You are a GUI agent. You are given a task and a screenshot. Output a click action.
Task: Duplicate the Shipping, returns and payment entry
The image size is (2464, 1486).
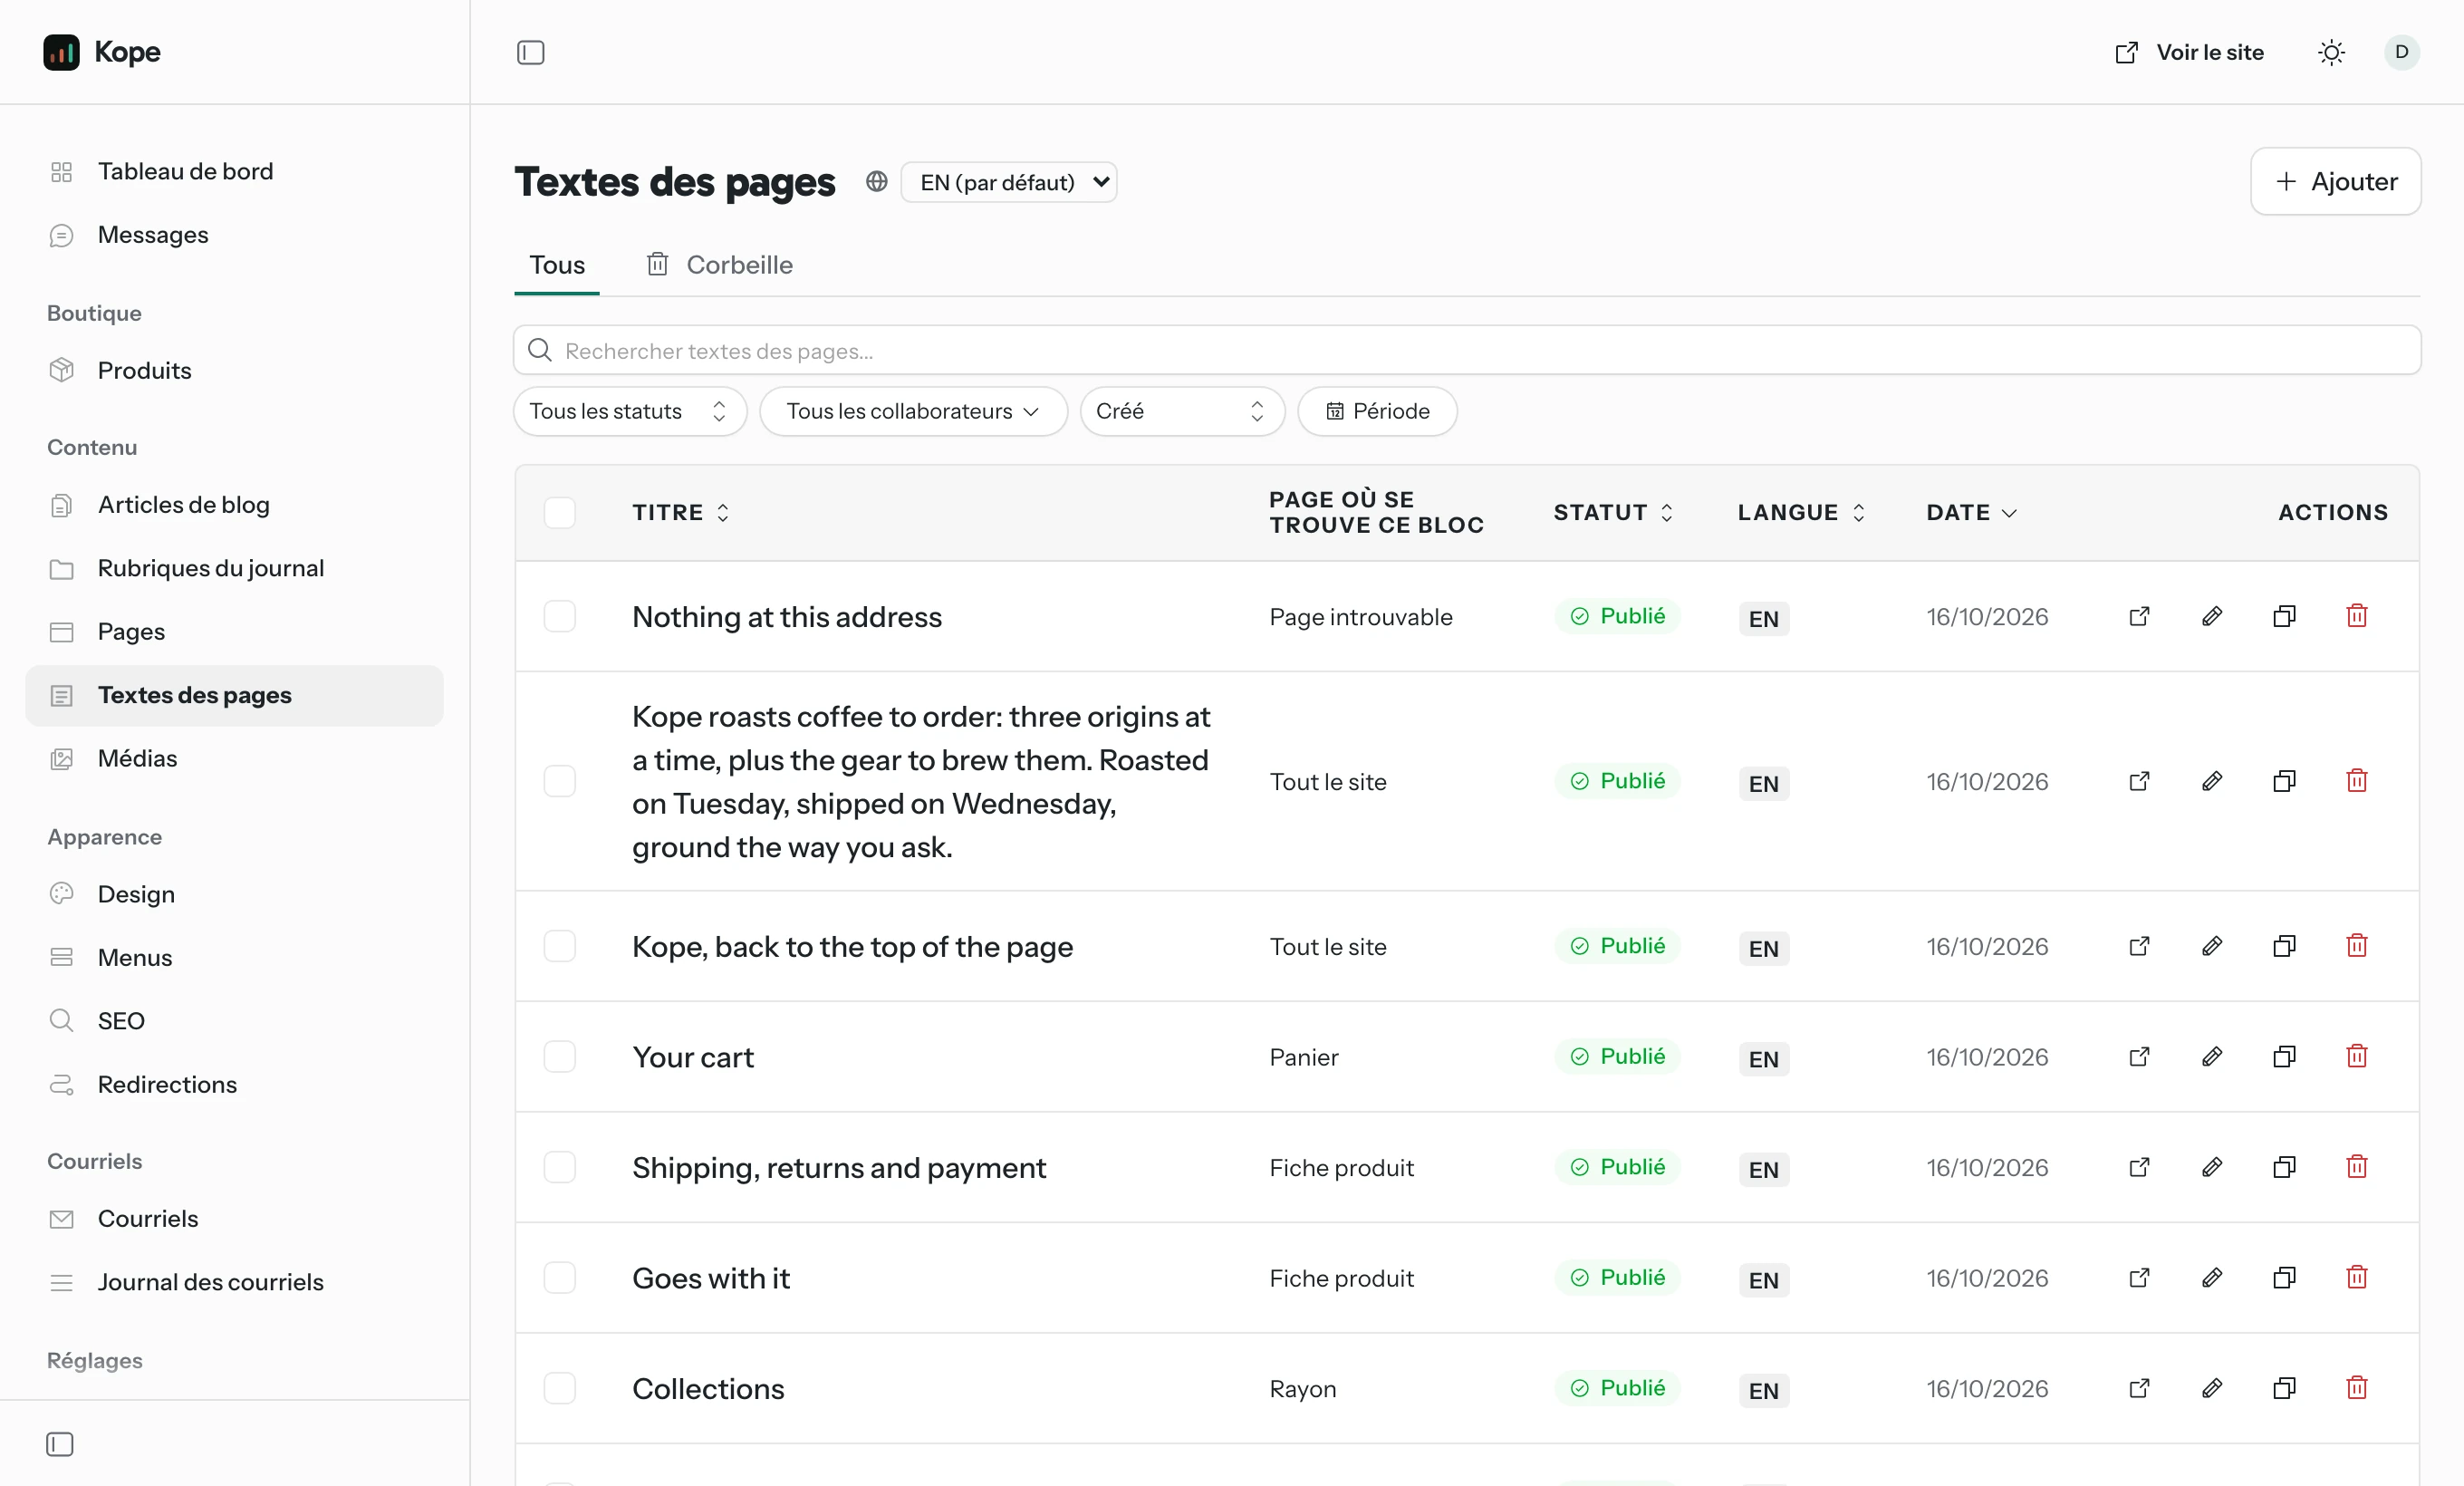click(2284, 1167)
